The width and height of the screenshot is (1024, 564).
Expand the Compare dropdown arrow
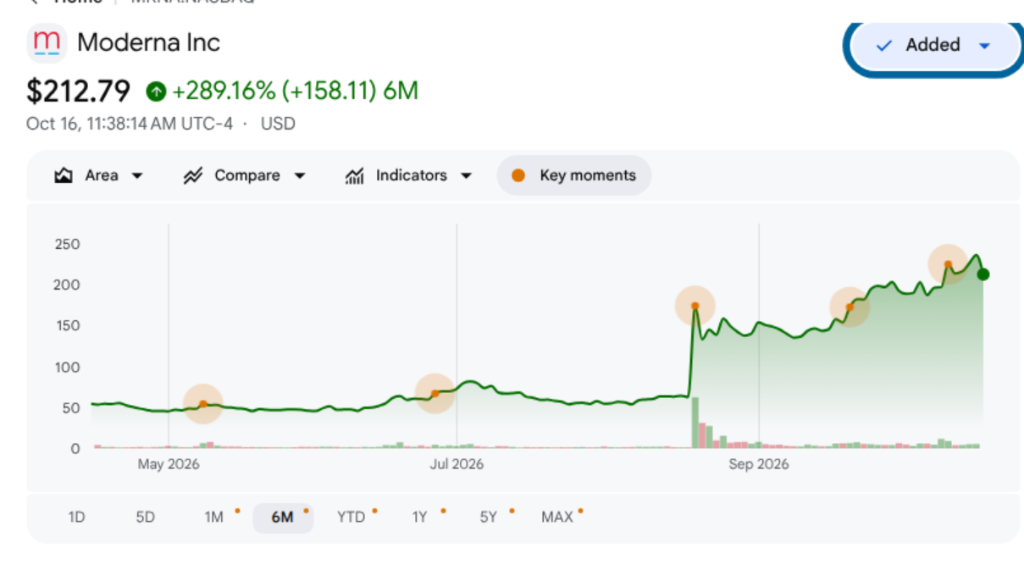(x=300, y=176)
